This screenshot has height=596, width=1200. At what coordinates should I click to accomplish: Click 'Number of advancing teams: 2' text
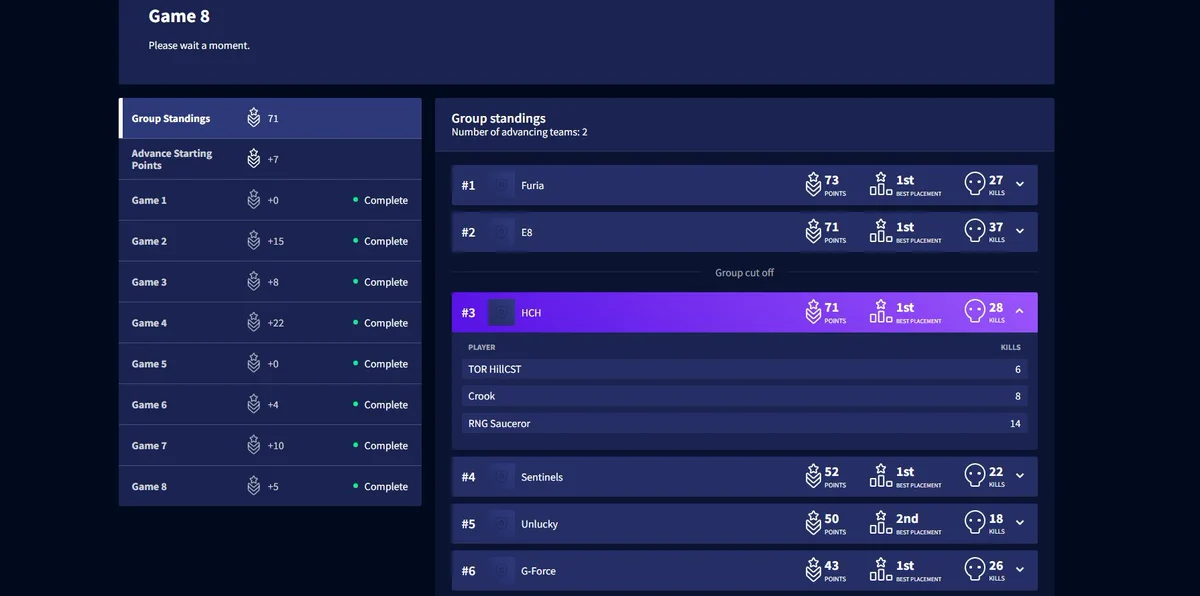(519, 132)
